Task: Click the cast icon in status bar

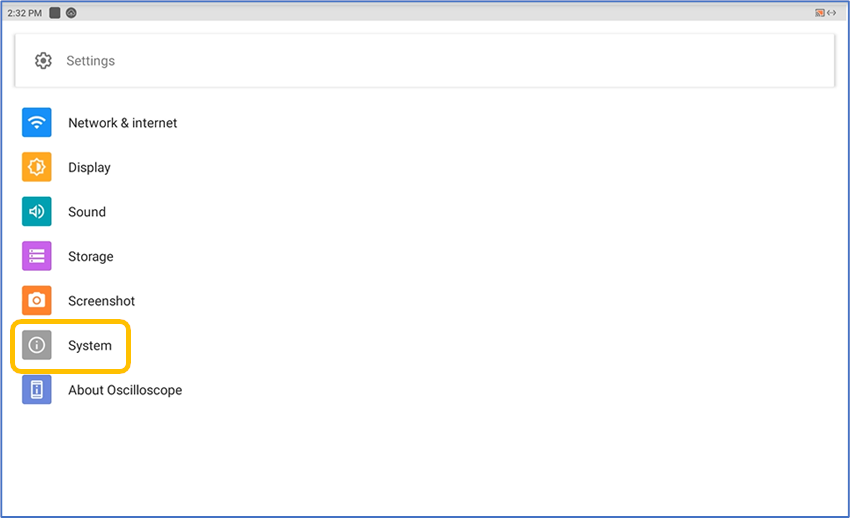Action: (x=820, y=13)
